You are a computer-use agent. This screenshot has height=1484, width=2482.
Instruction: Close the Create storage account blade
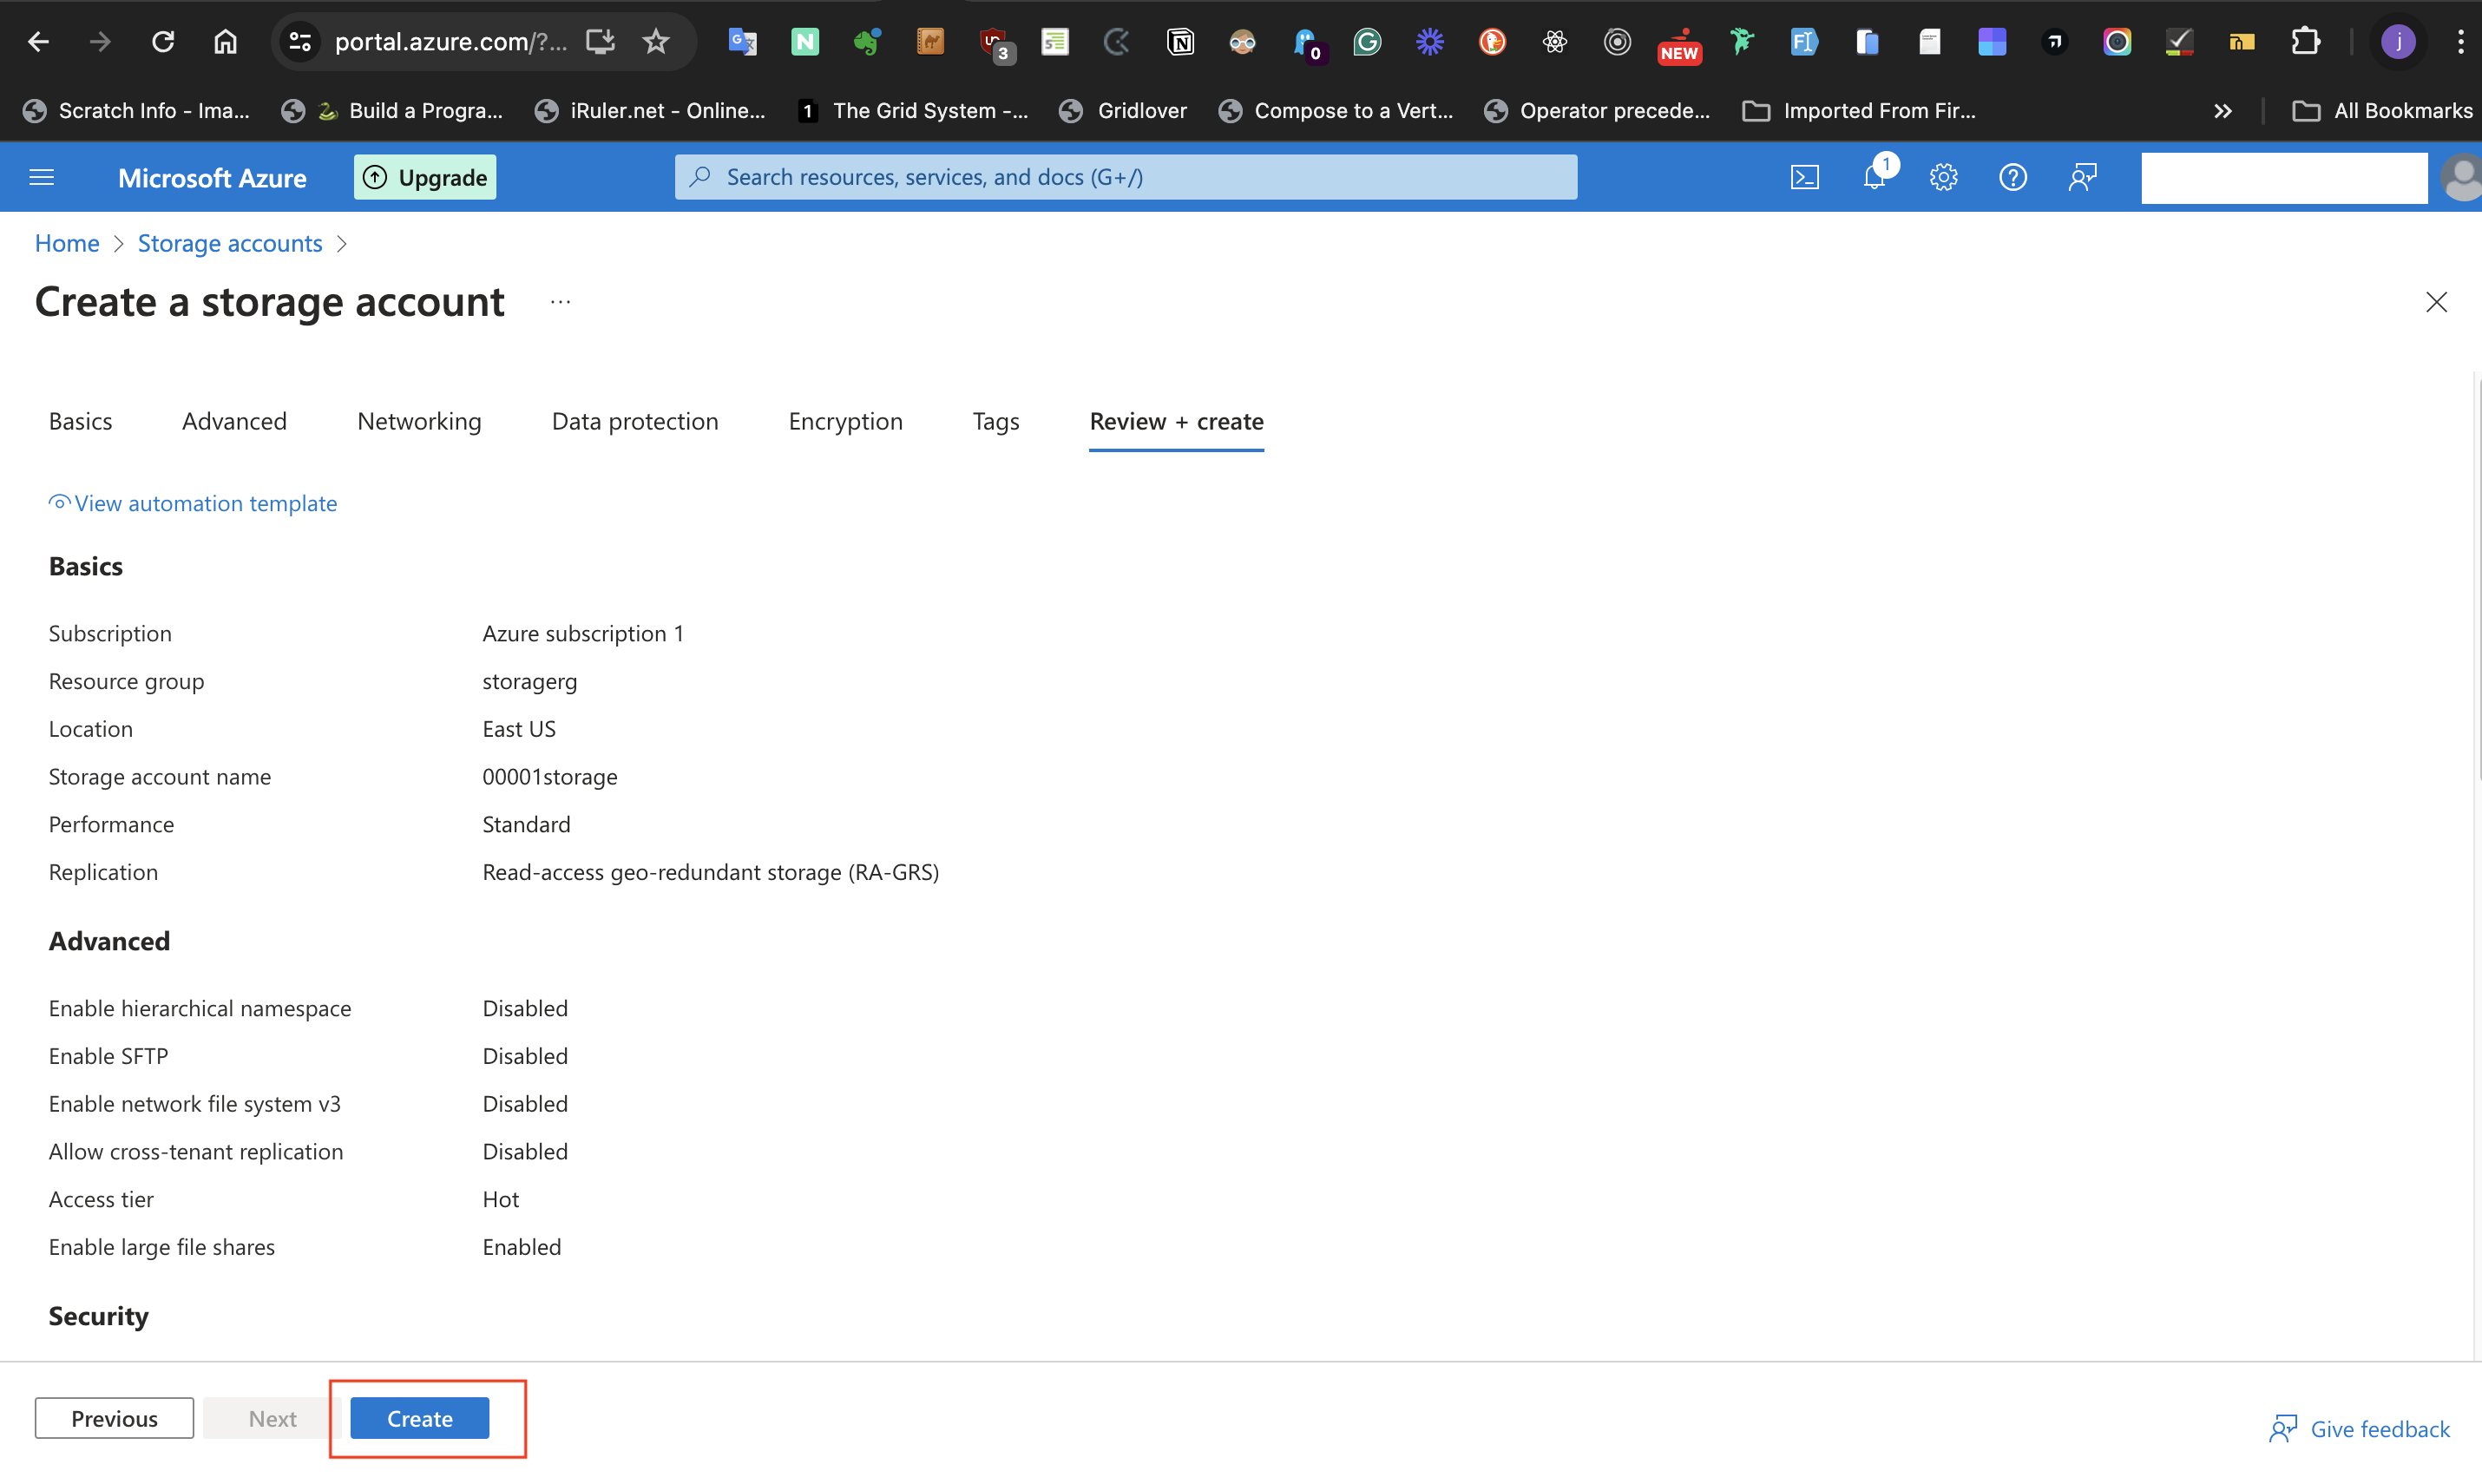click(2436, 302)
